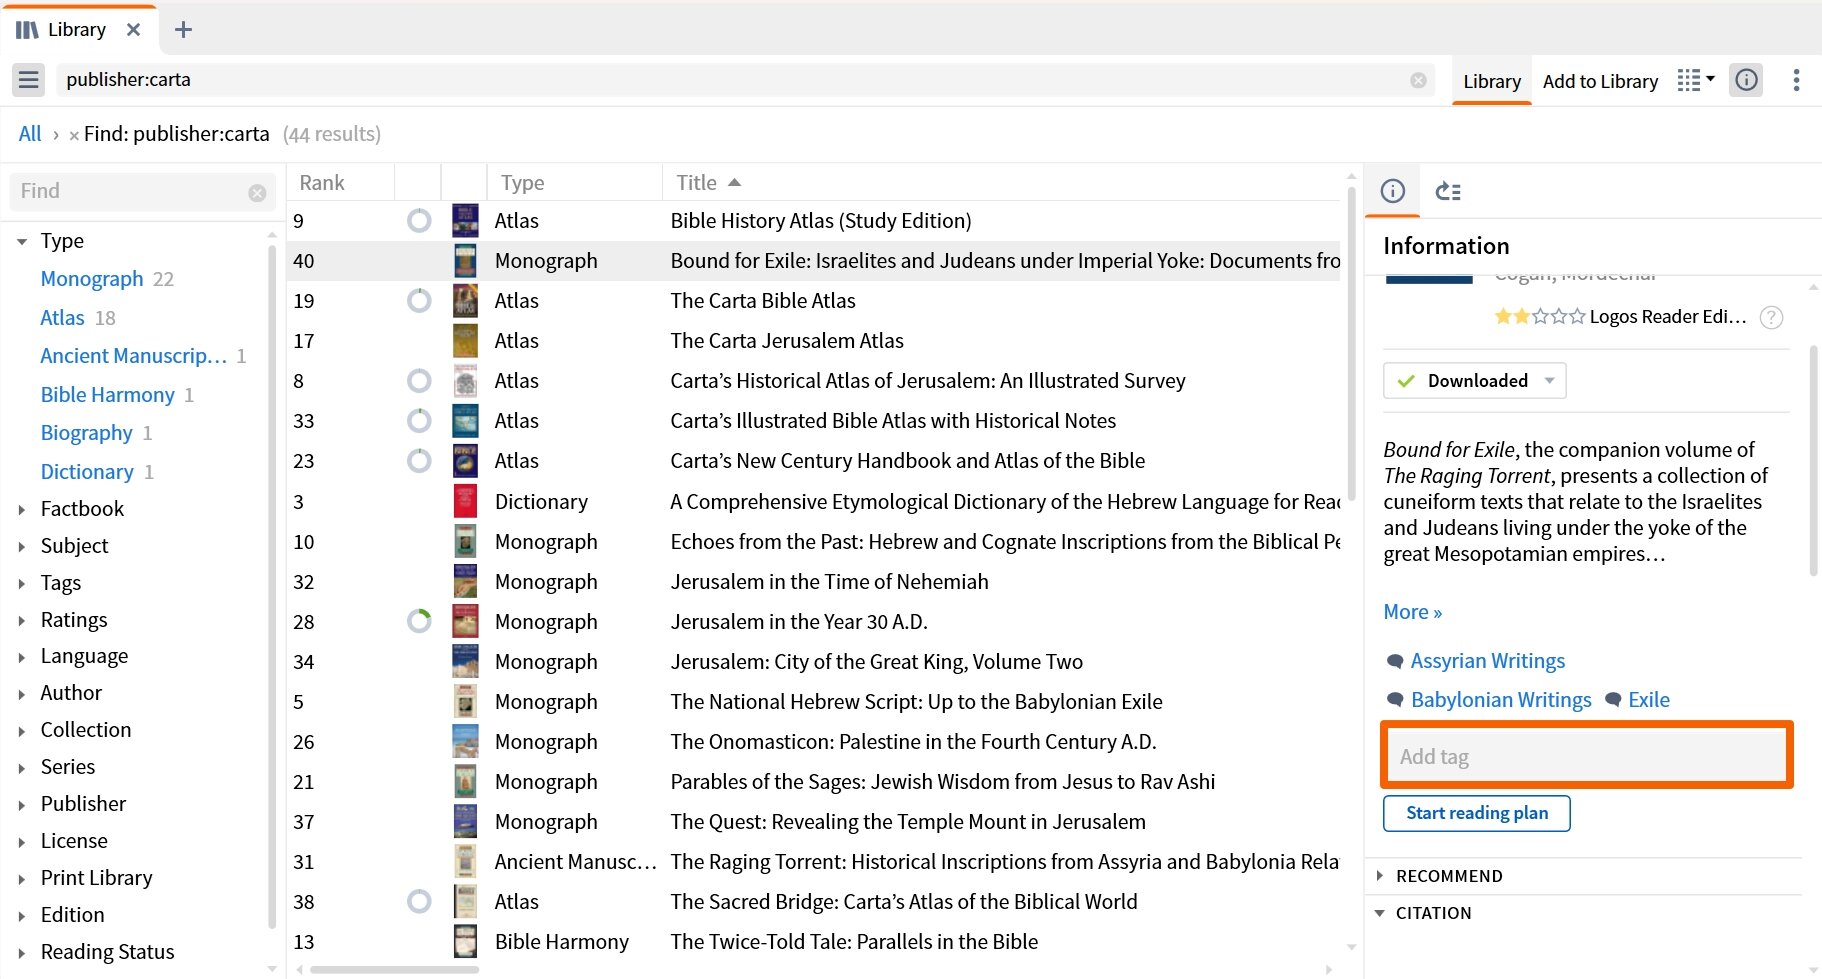This screenshot has height=979, width=1822.
Task: Collapse the Type facet
Action: click(22, 241)
